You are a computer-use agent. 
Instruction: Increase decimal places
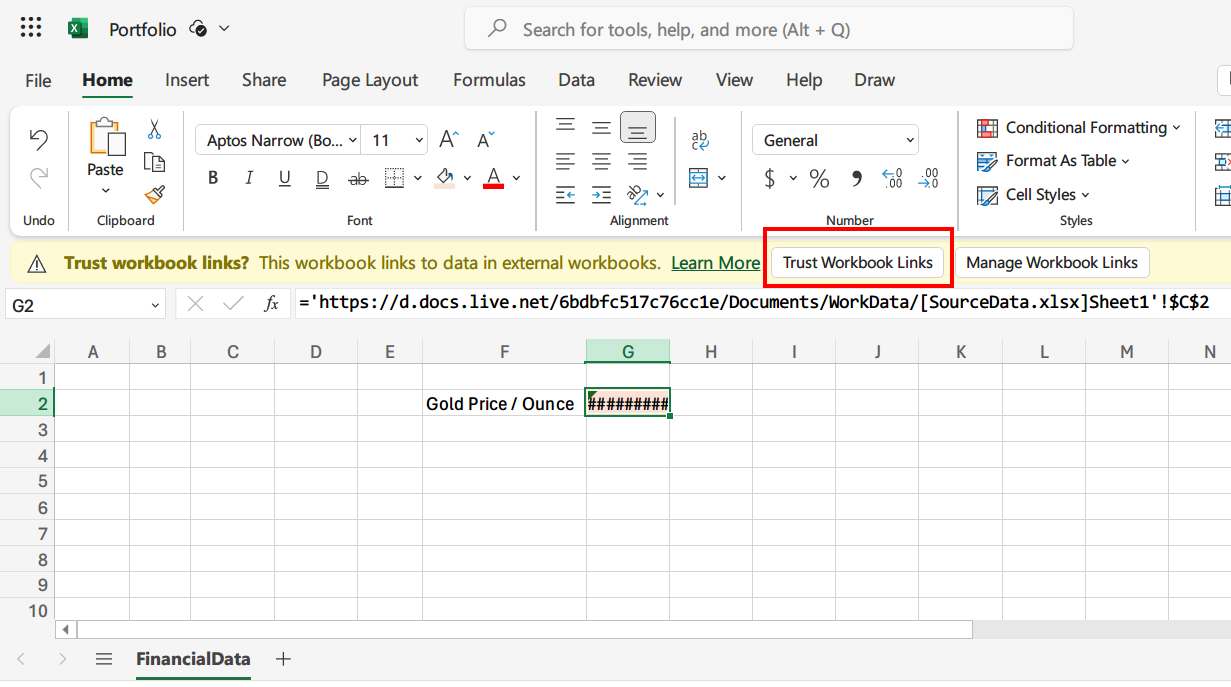tap(891, 180)
